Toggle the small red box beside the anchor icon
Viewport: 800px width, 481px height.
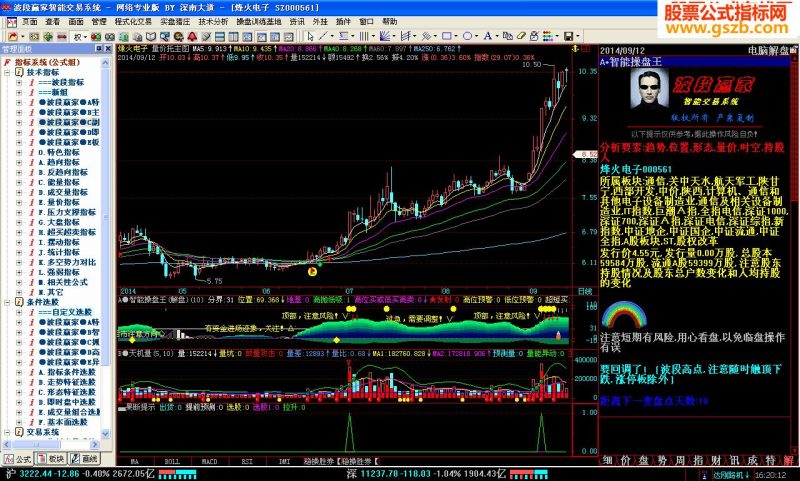[586, 49]
